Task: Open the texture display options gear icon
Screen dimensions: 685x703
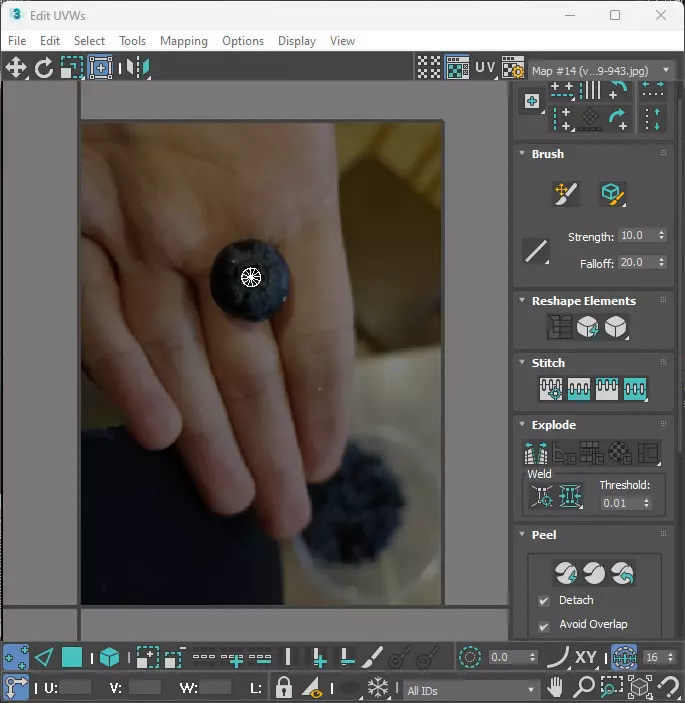Action: pyautogui.click(x=513, y=68)
